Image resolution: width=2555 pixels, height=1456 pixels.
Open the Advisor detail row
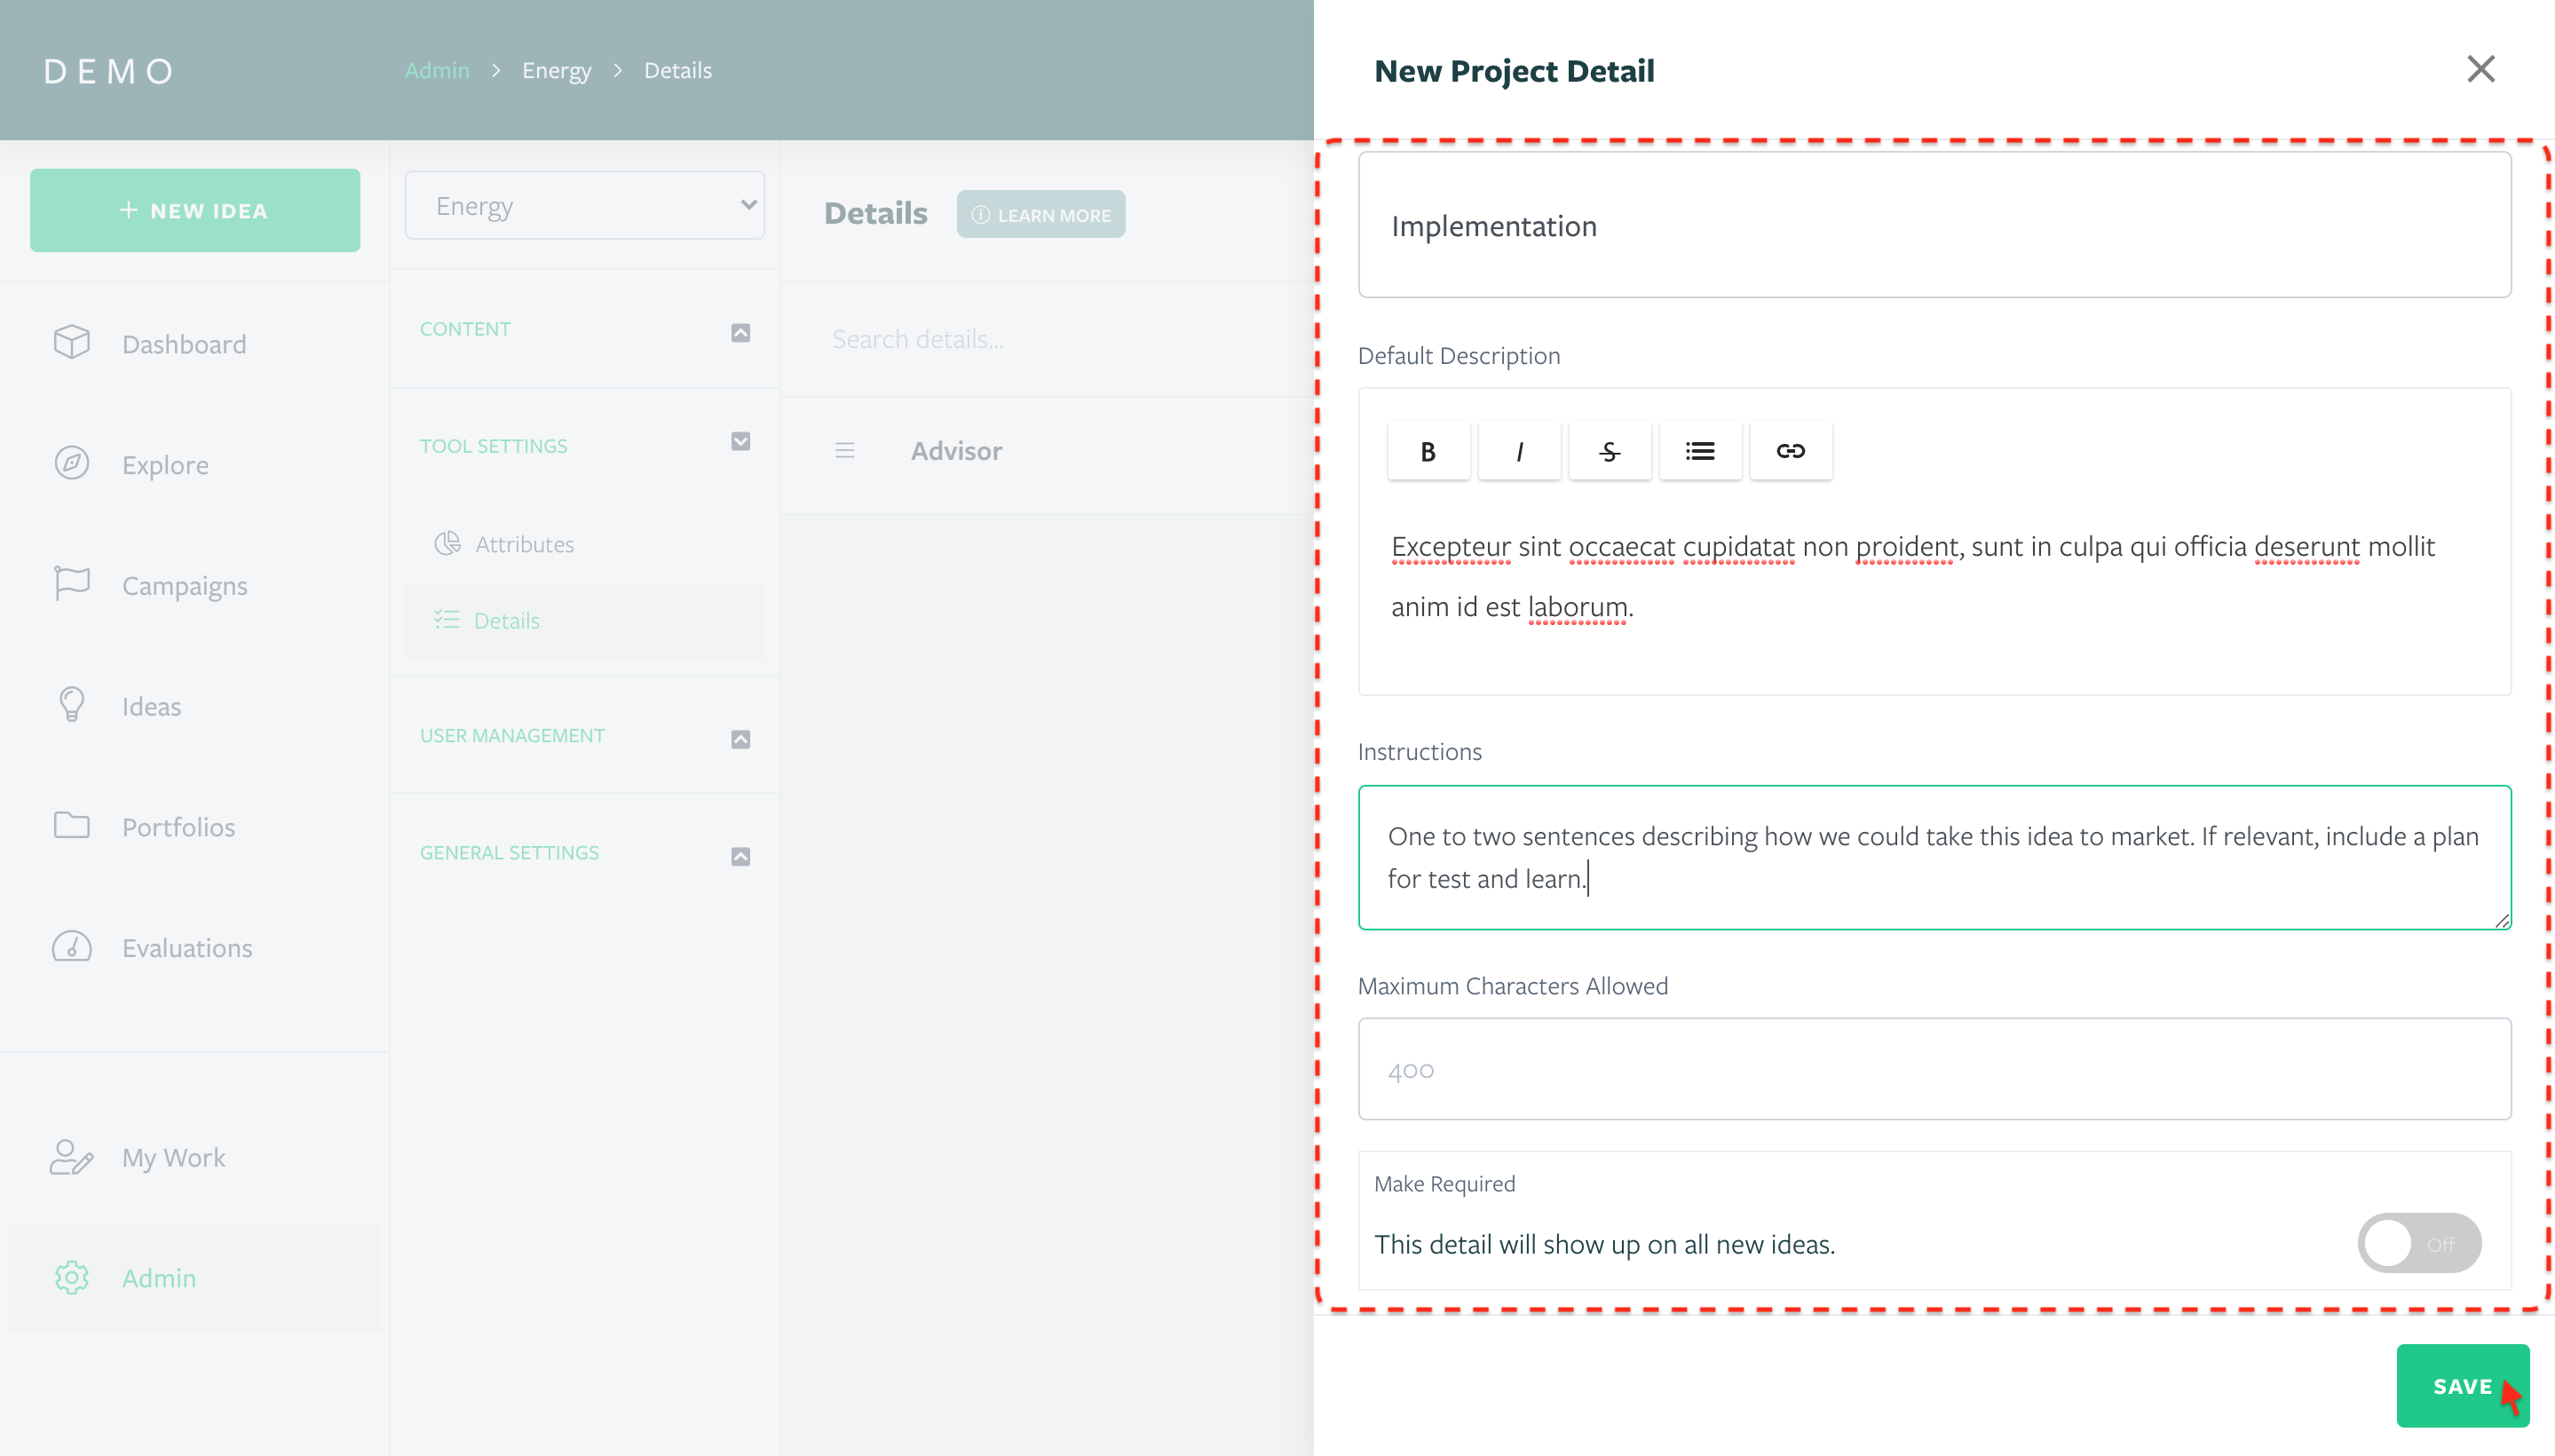tap(1047, 451)
